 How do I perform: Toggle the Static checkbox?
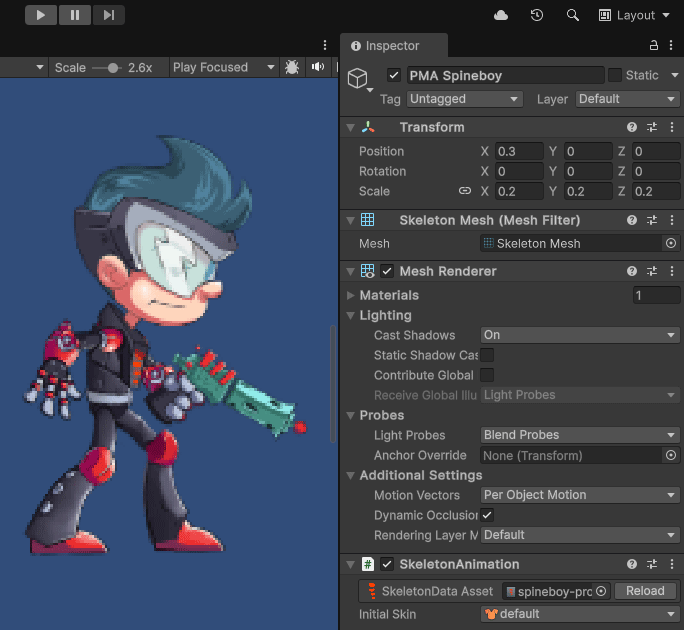pyautogui.click(x=615, y=75)
